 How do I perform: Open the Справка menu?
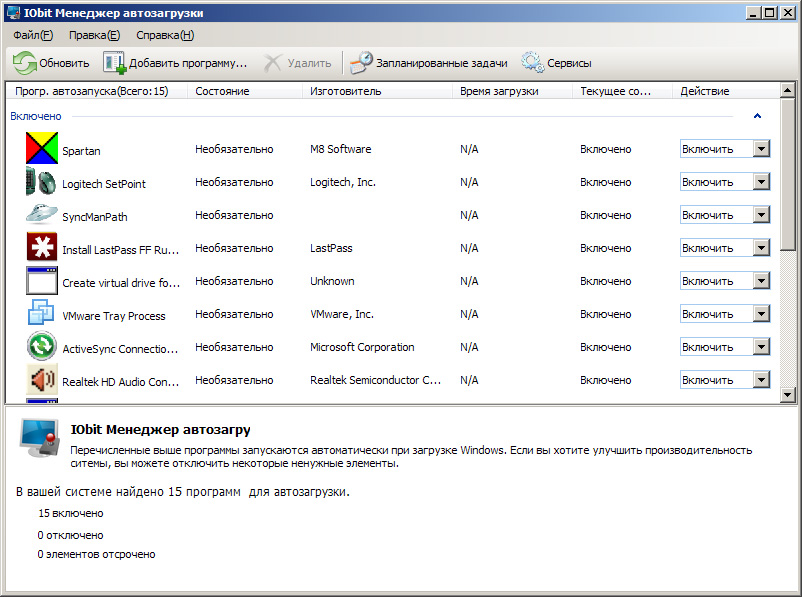[165, 35]
